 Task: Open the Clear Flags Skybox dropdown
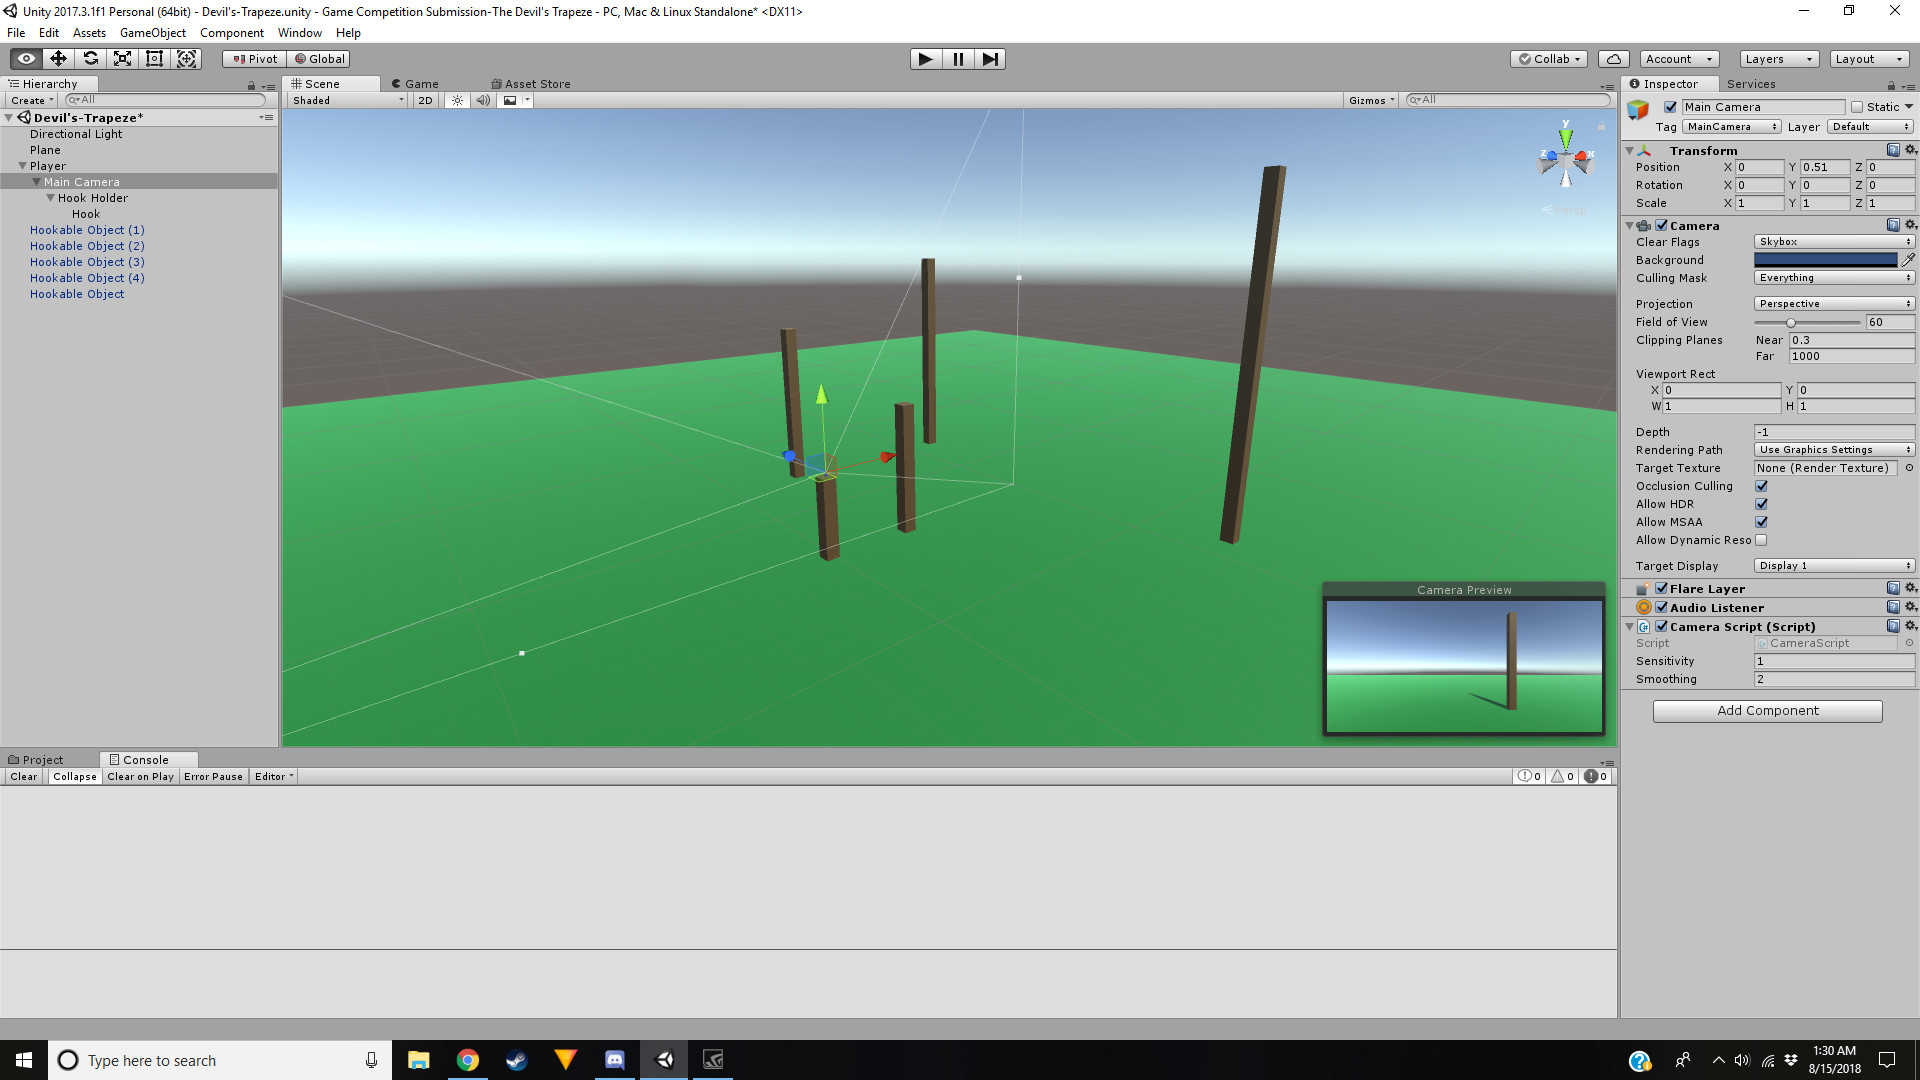click(x=1833, y=242)
